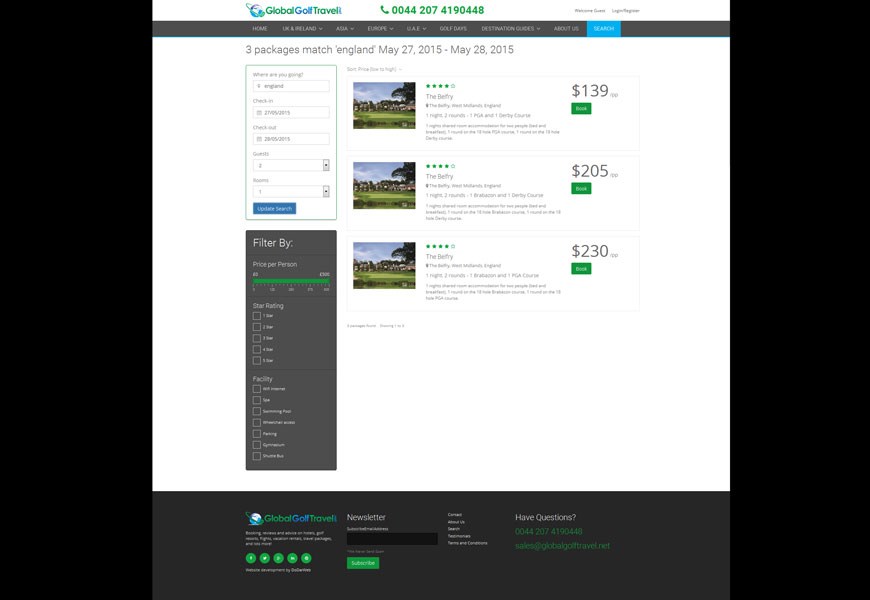Click the newsletter email address field
This screenshot has width=870, height=600.
[x=392, y=539]
